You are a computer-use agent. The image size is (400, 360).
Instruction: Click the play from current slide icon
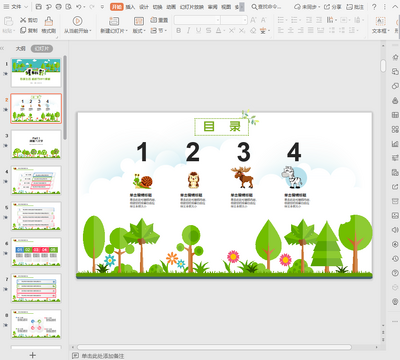coord(77,21)
